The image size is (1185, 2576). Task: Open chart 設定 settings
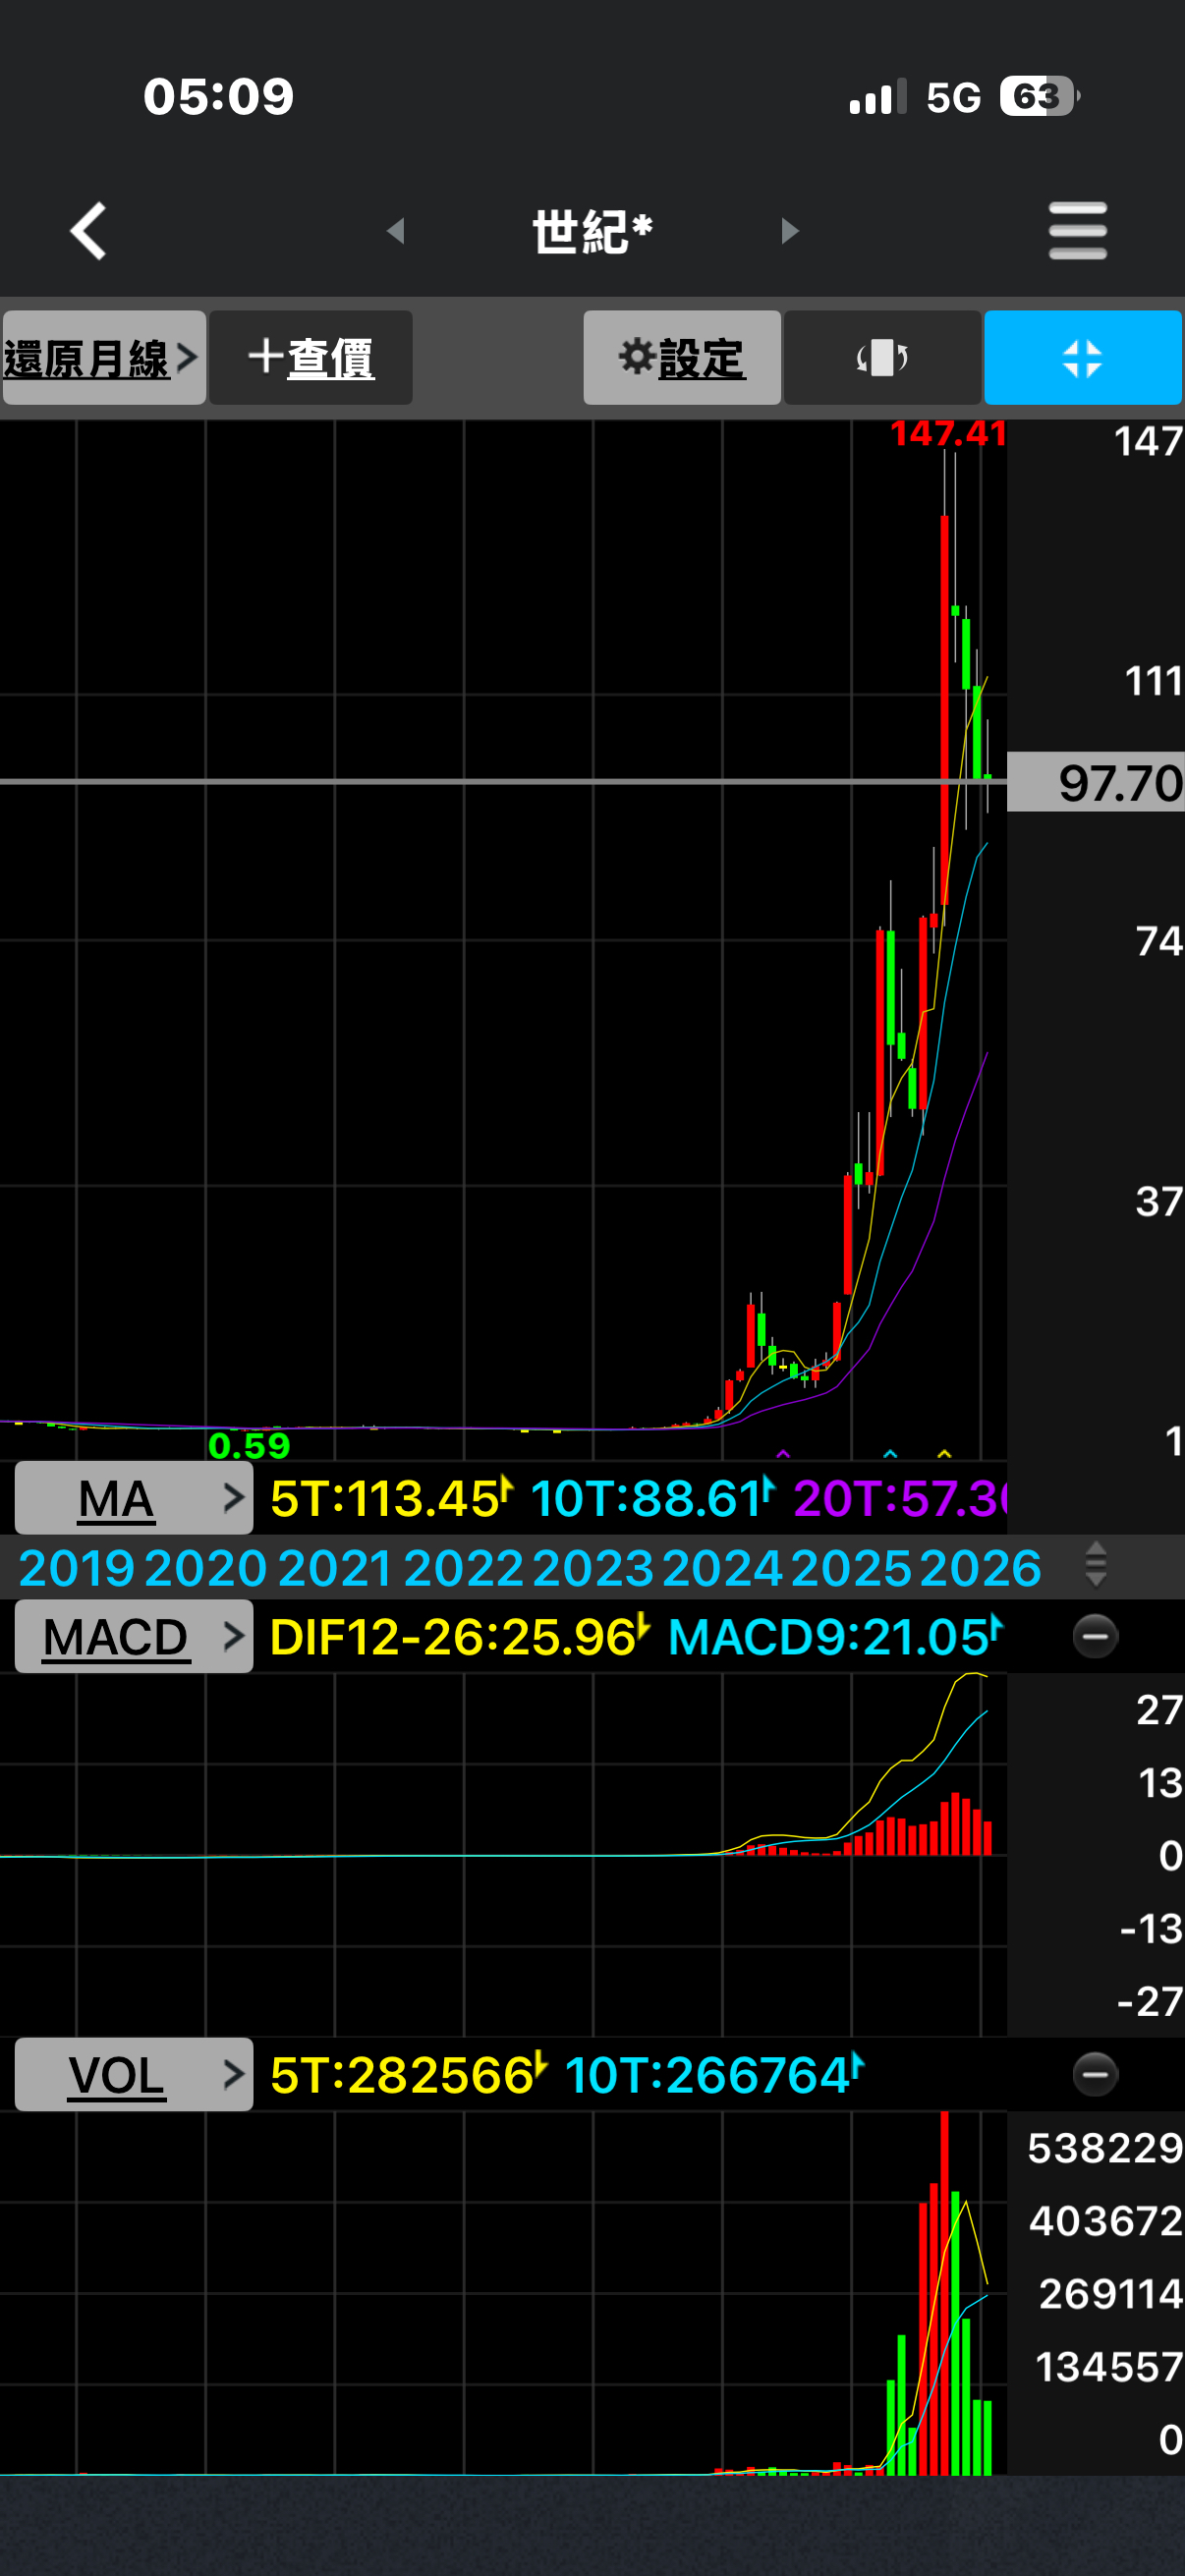682,358
